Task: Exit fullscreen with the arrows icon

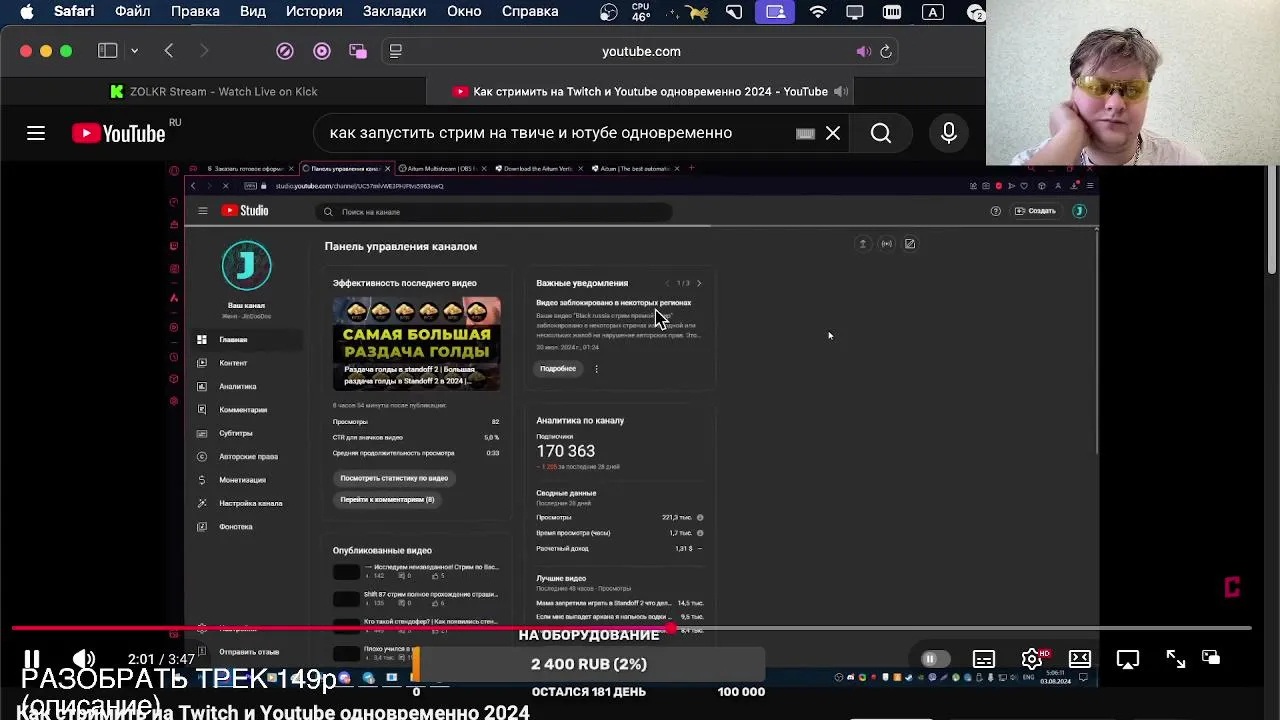Action: (x=1176, y=659)
